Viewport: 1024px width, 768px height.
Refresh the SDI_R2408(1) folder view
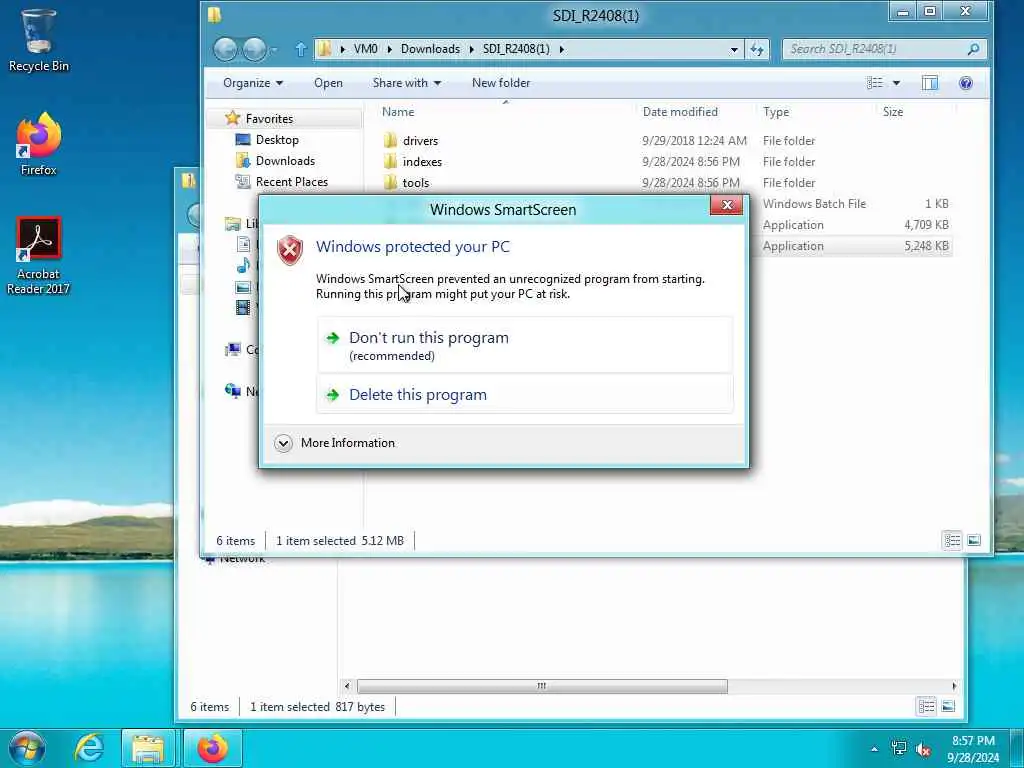click(758, 49)
